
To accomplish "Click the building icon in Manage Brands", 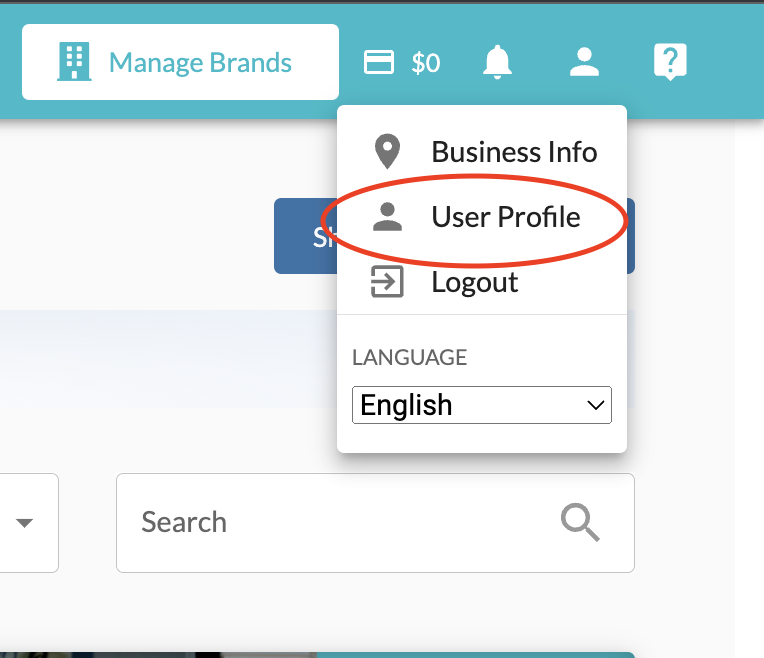I will (x=74, y=62).
